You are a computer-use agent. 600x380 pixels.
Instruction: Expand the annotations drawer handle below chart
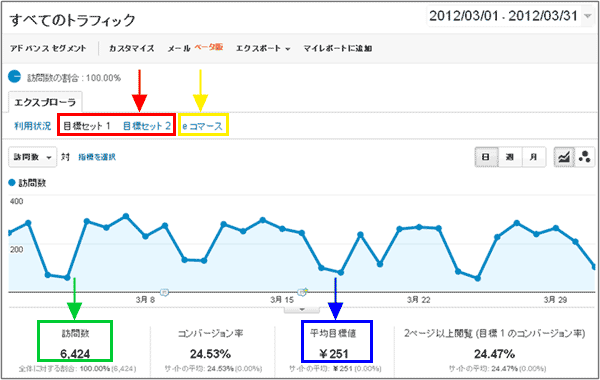point(302,309)
